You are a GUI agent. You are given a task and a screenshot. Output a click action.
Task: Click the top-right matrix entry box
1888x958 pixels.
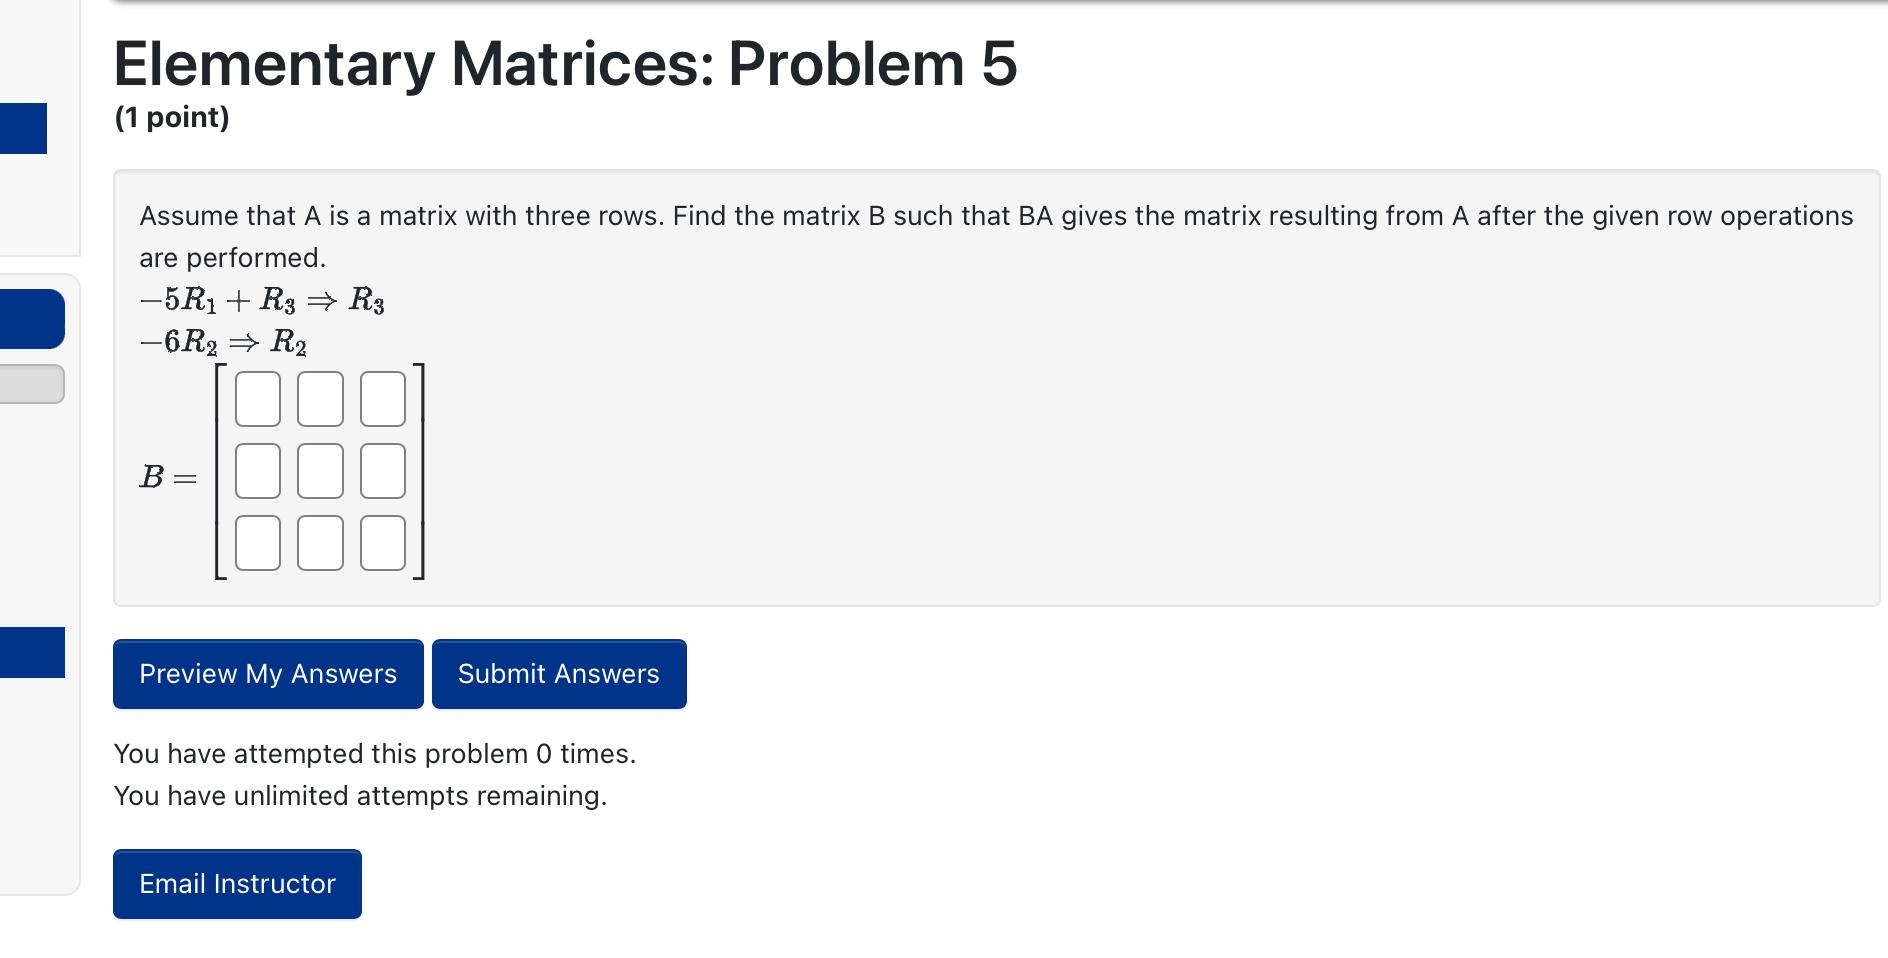click(x=381, y=397)
